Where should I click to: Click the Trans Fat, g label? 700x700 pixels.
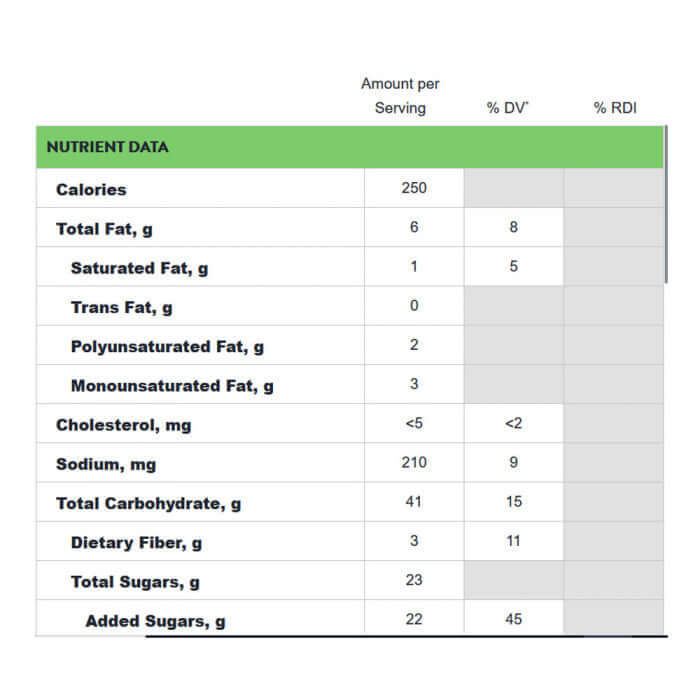coord(121,307)
